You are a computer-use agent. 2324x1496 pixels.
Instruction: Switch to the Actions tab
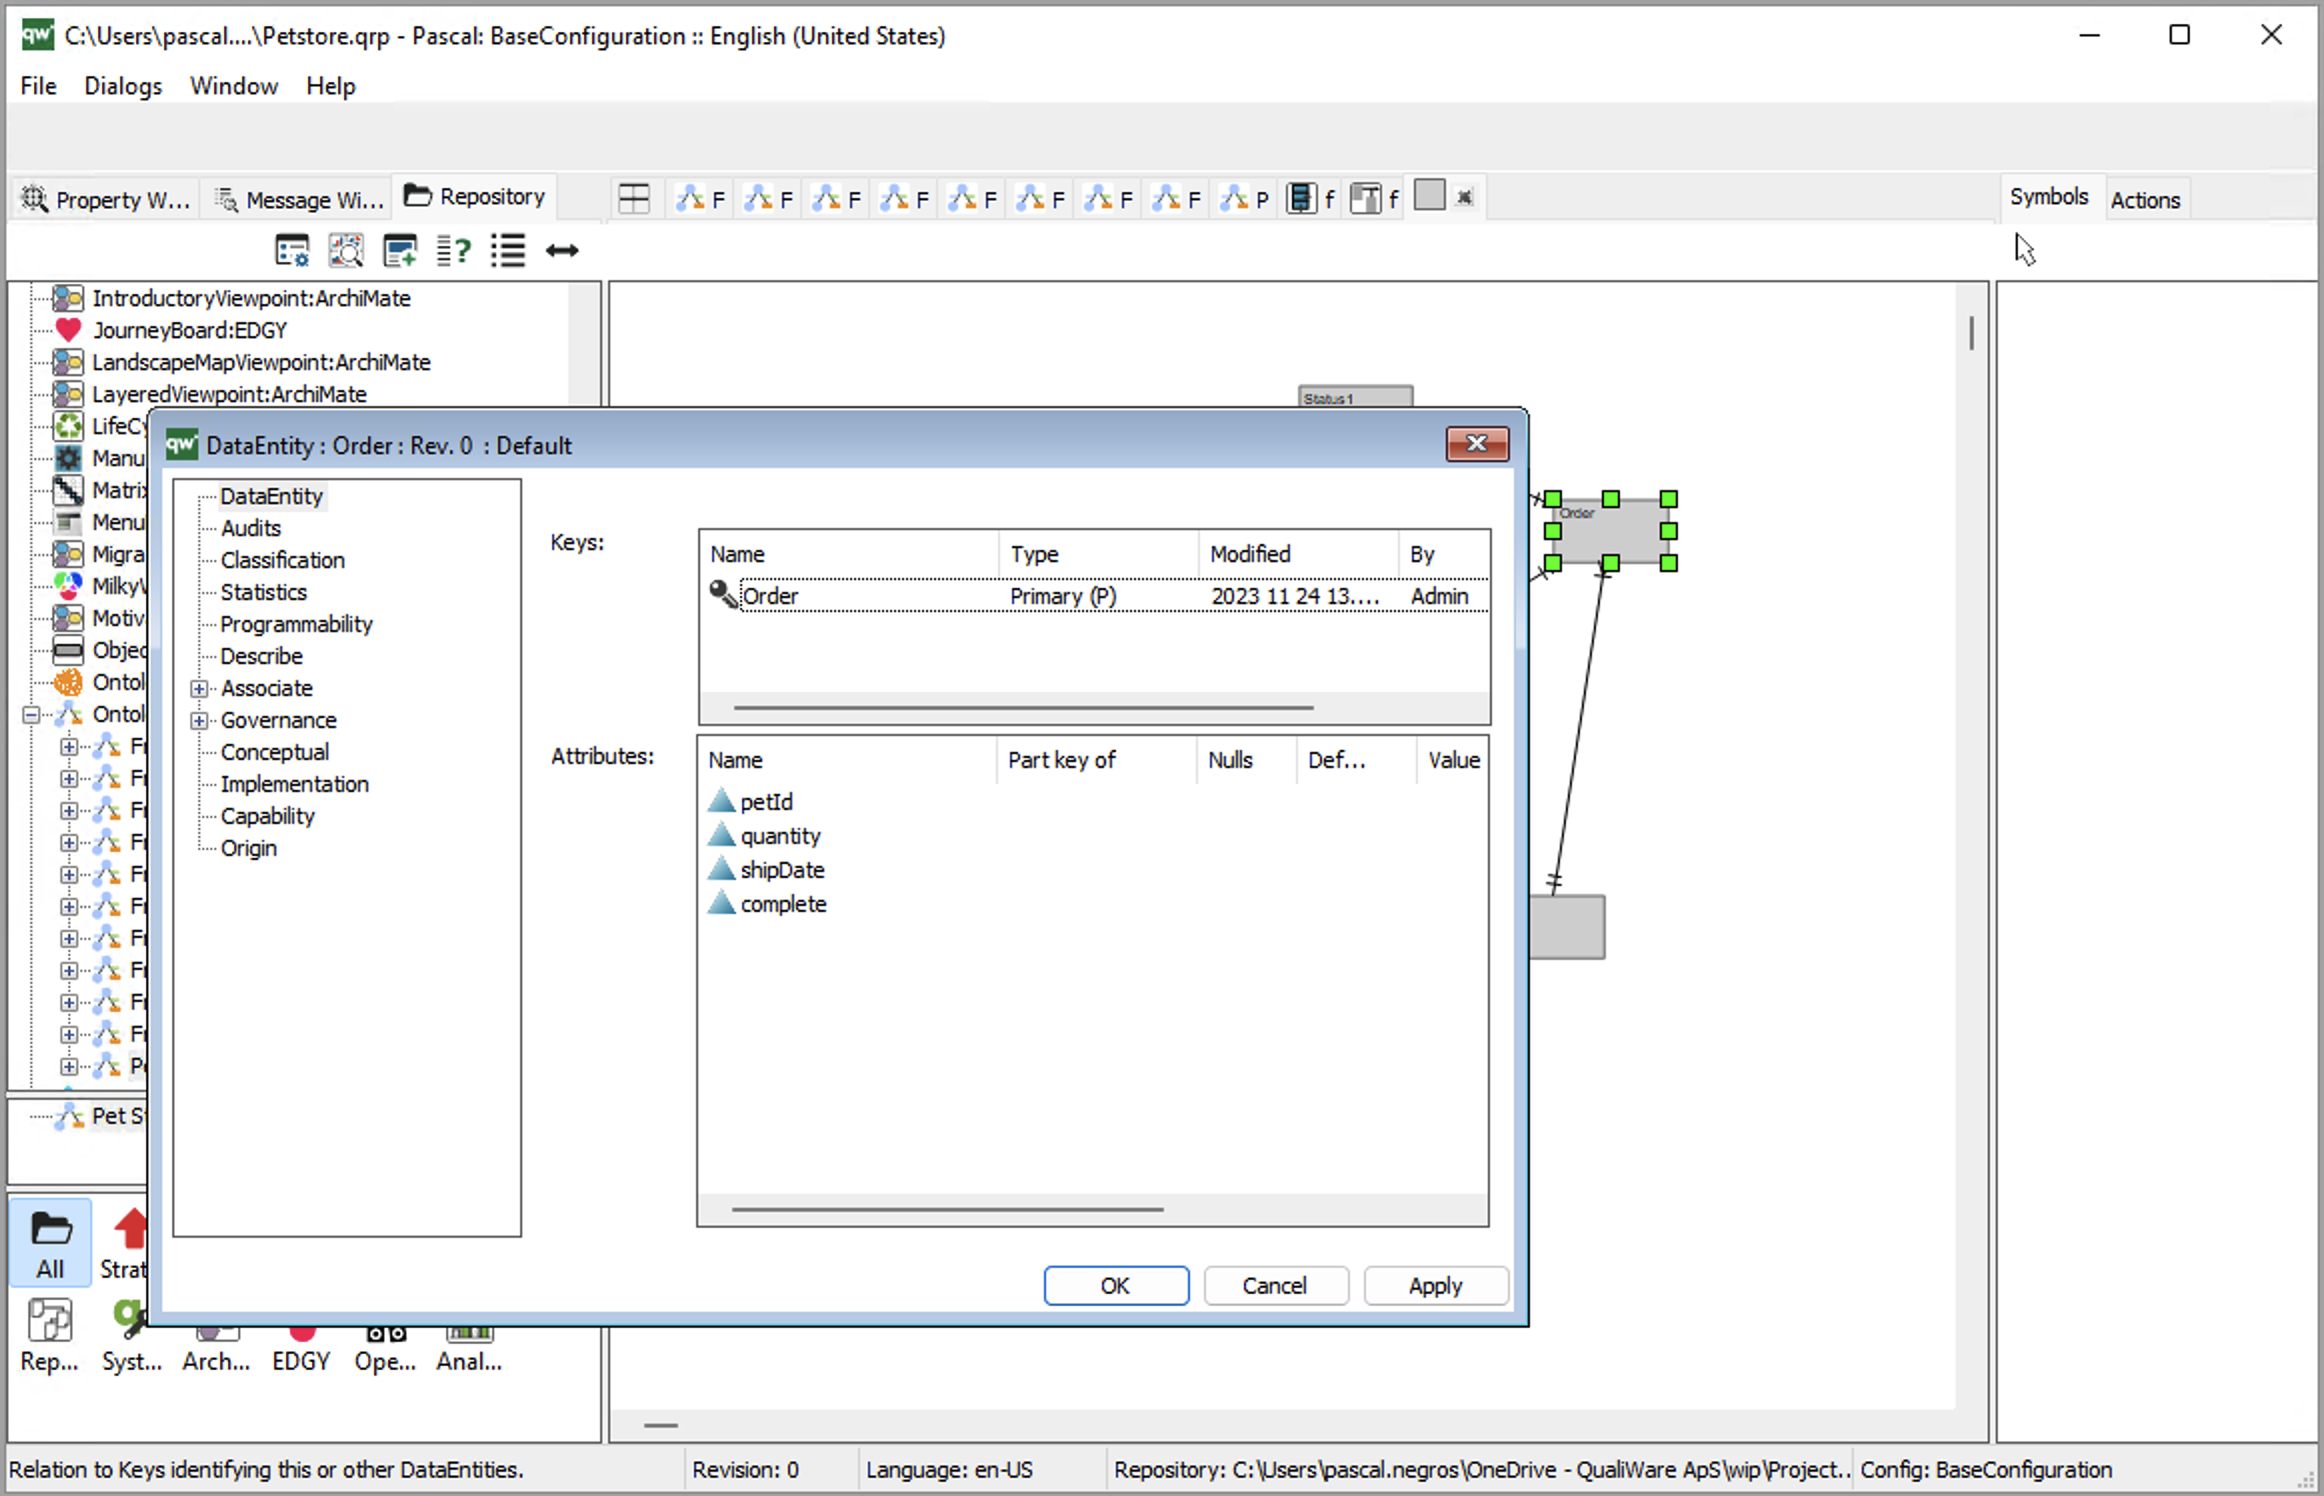click(2145, 199)
